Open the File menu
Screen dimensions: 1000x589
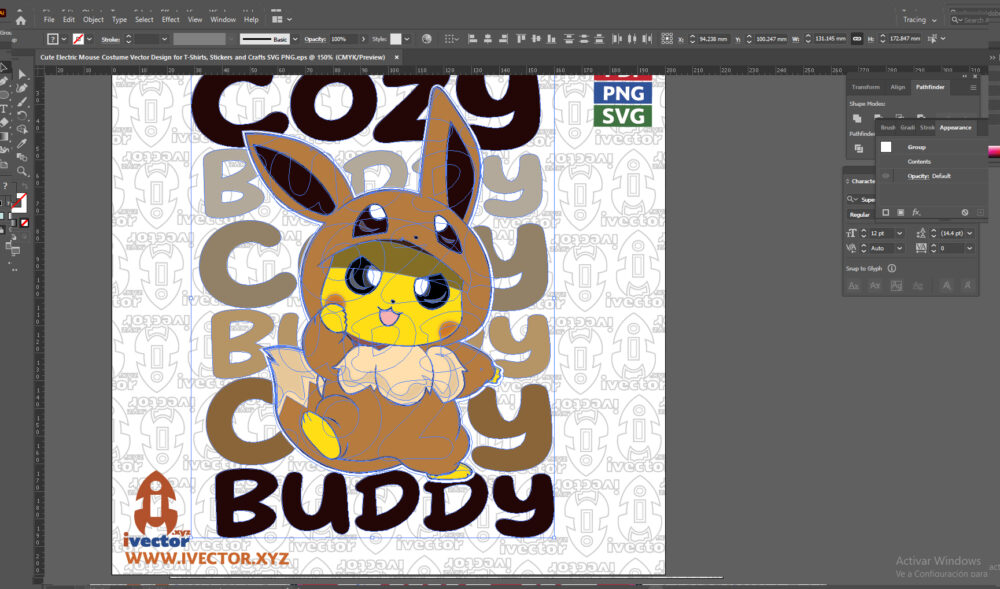click(x=49, y=20)
